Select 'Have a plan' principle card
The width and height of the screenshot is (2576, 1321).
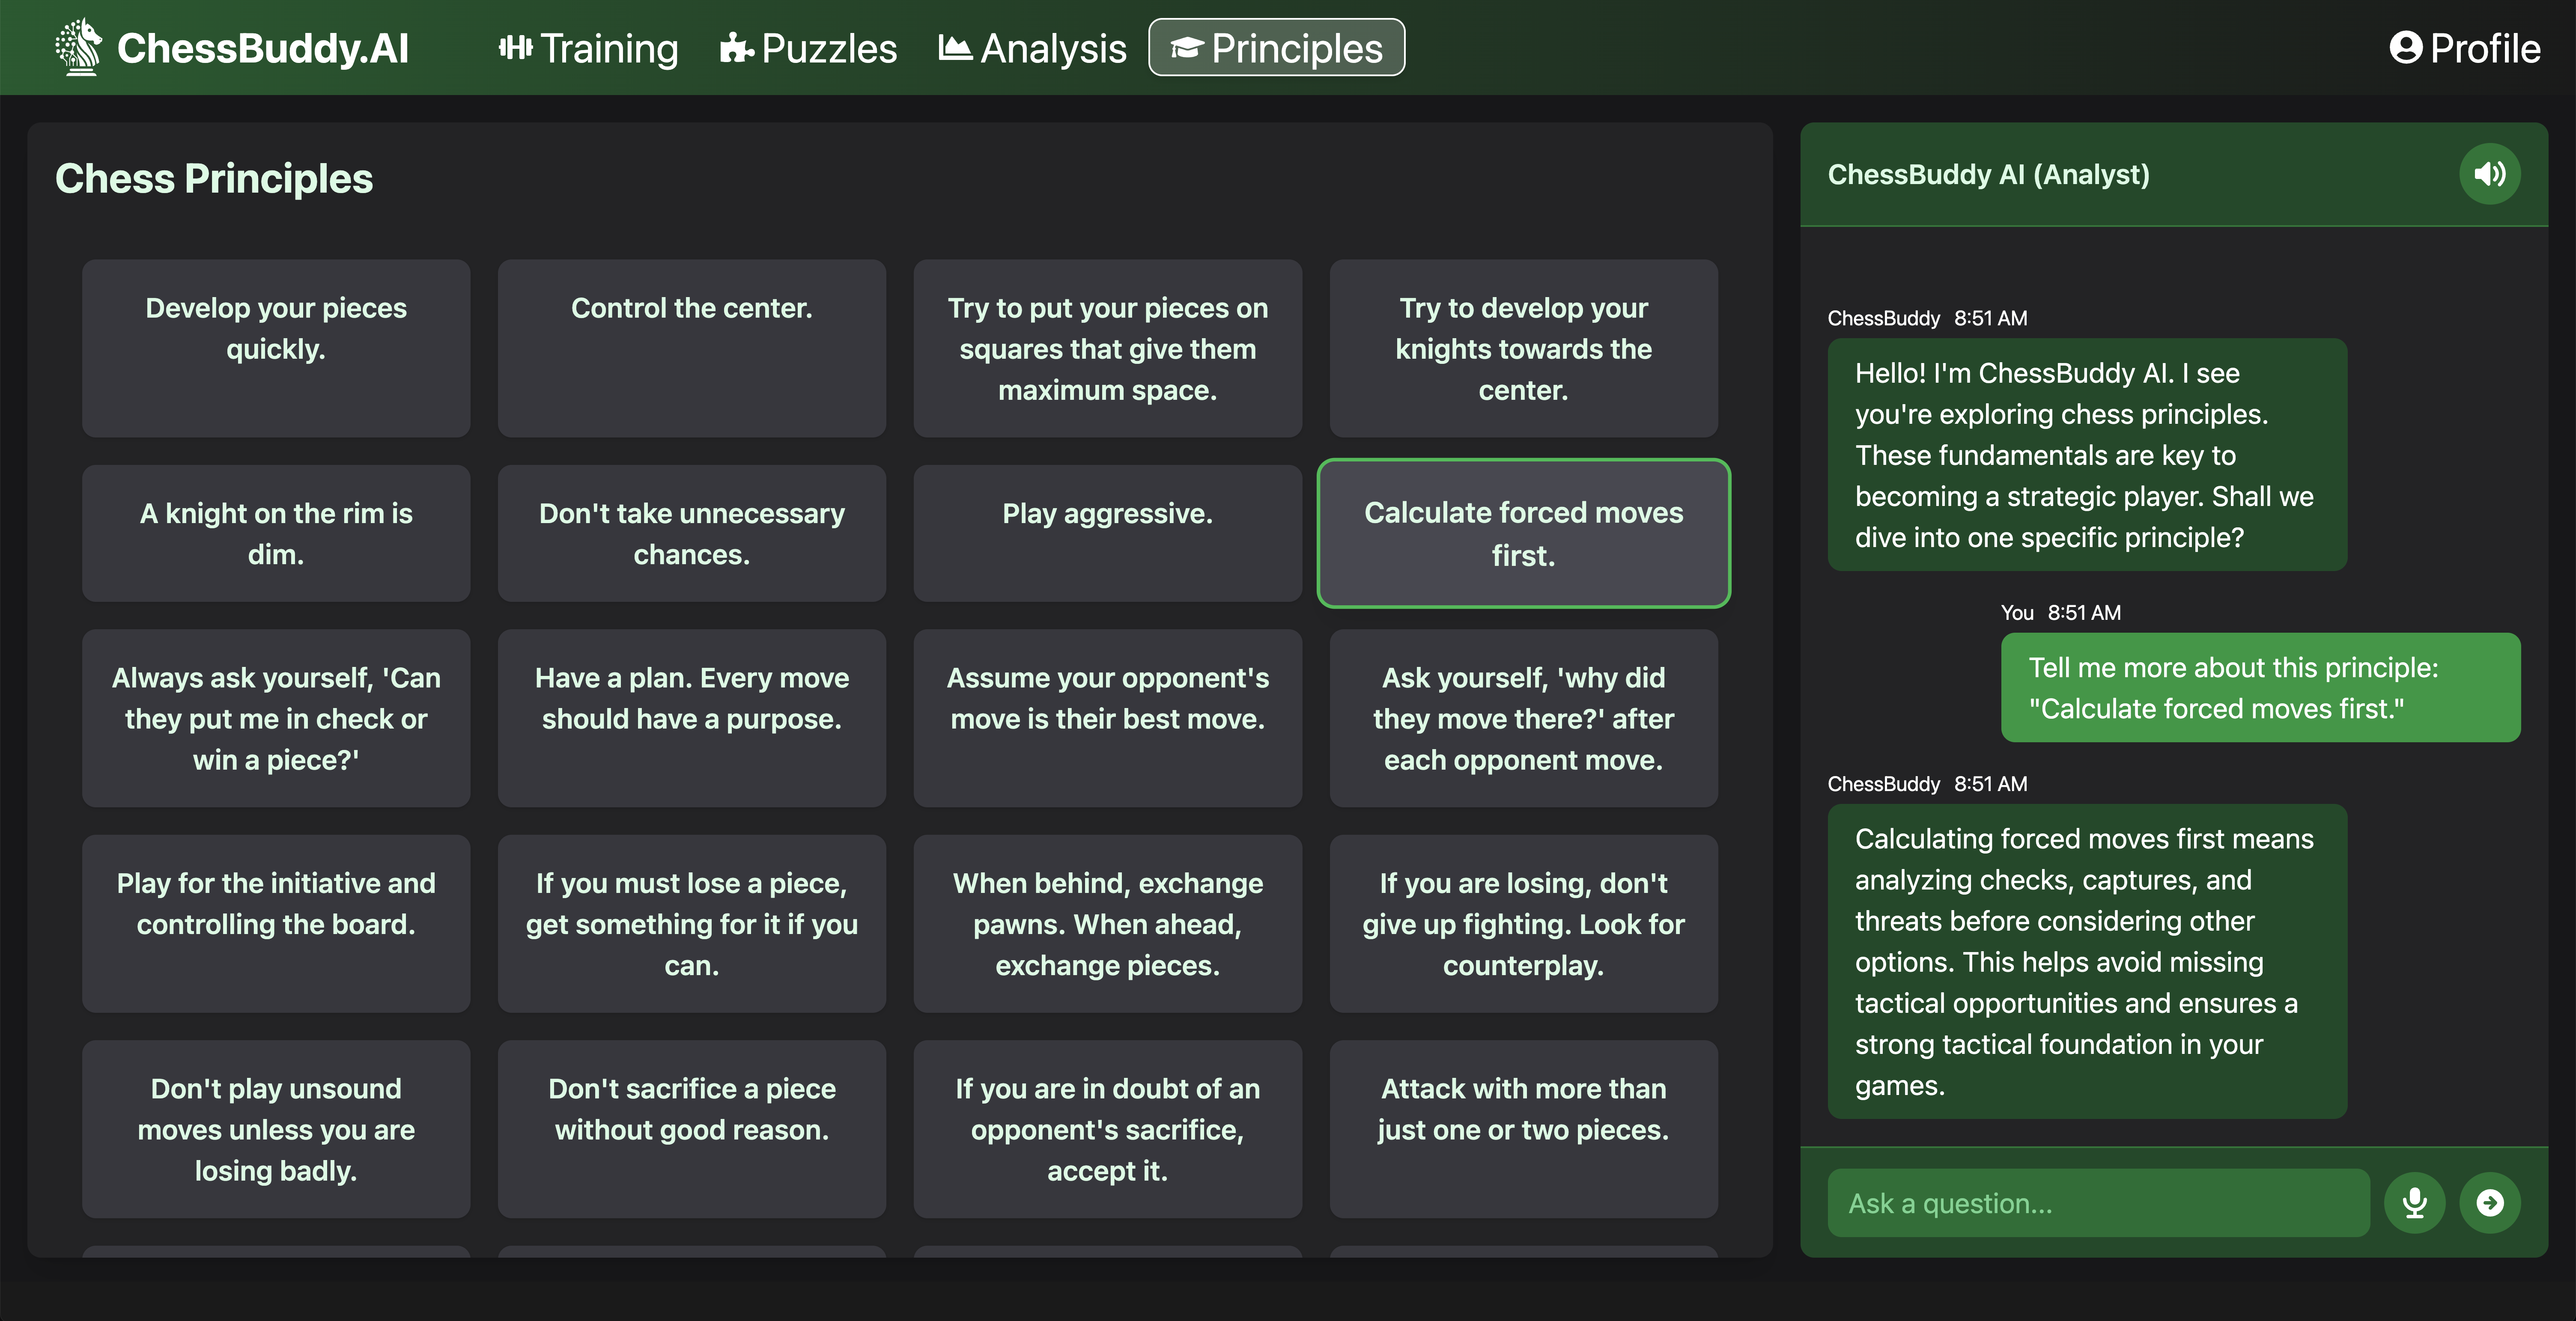[692, 718]
